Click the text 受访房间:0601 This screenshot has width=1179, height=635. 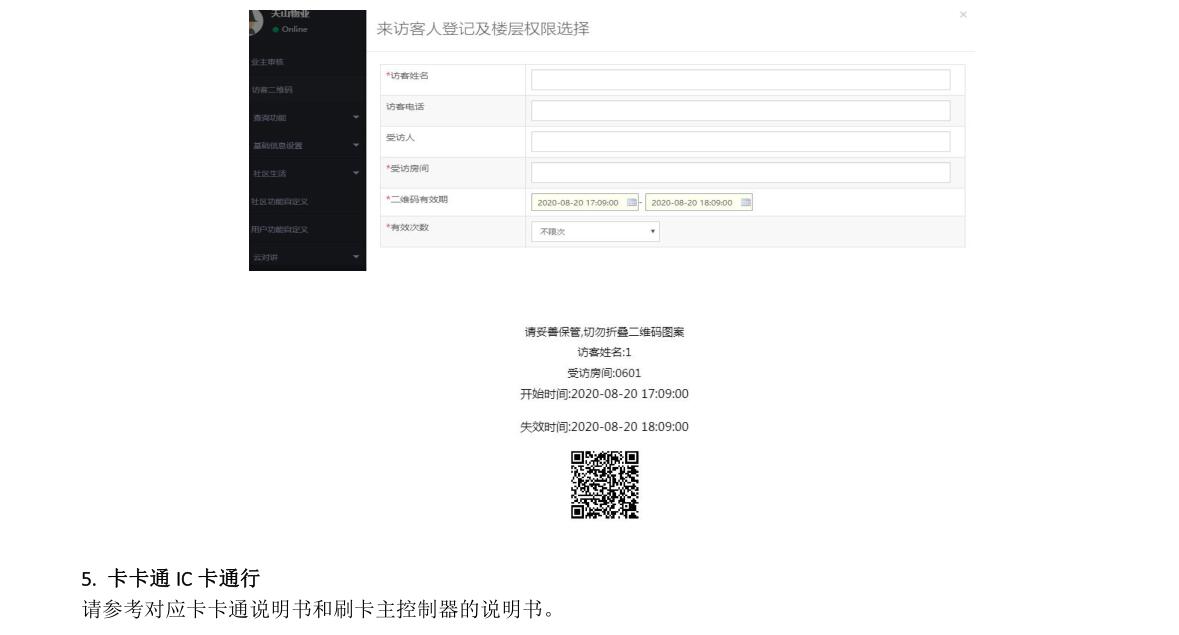coord(605,373)
